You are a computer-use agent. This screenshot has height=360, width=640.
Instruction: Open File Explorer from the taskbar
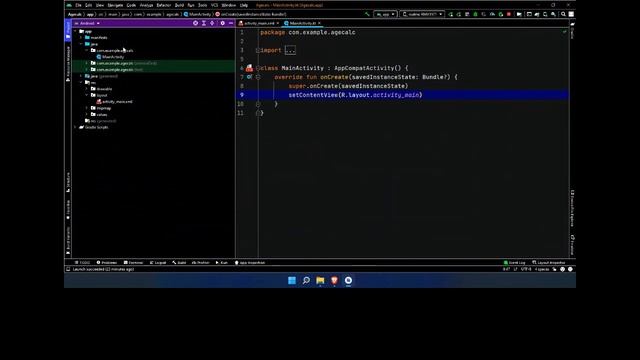(x=320, y=280)
